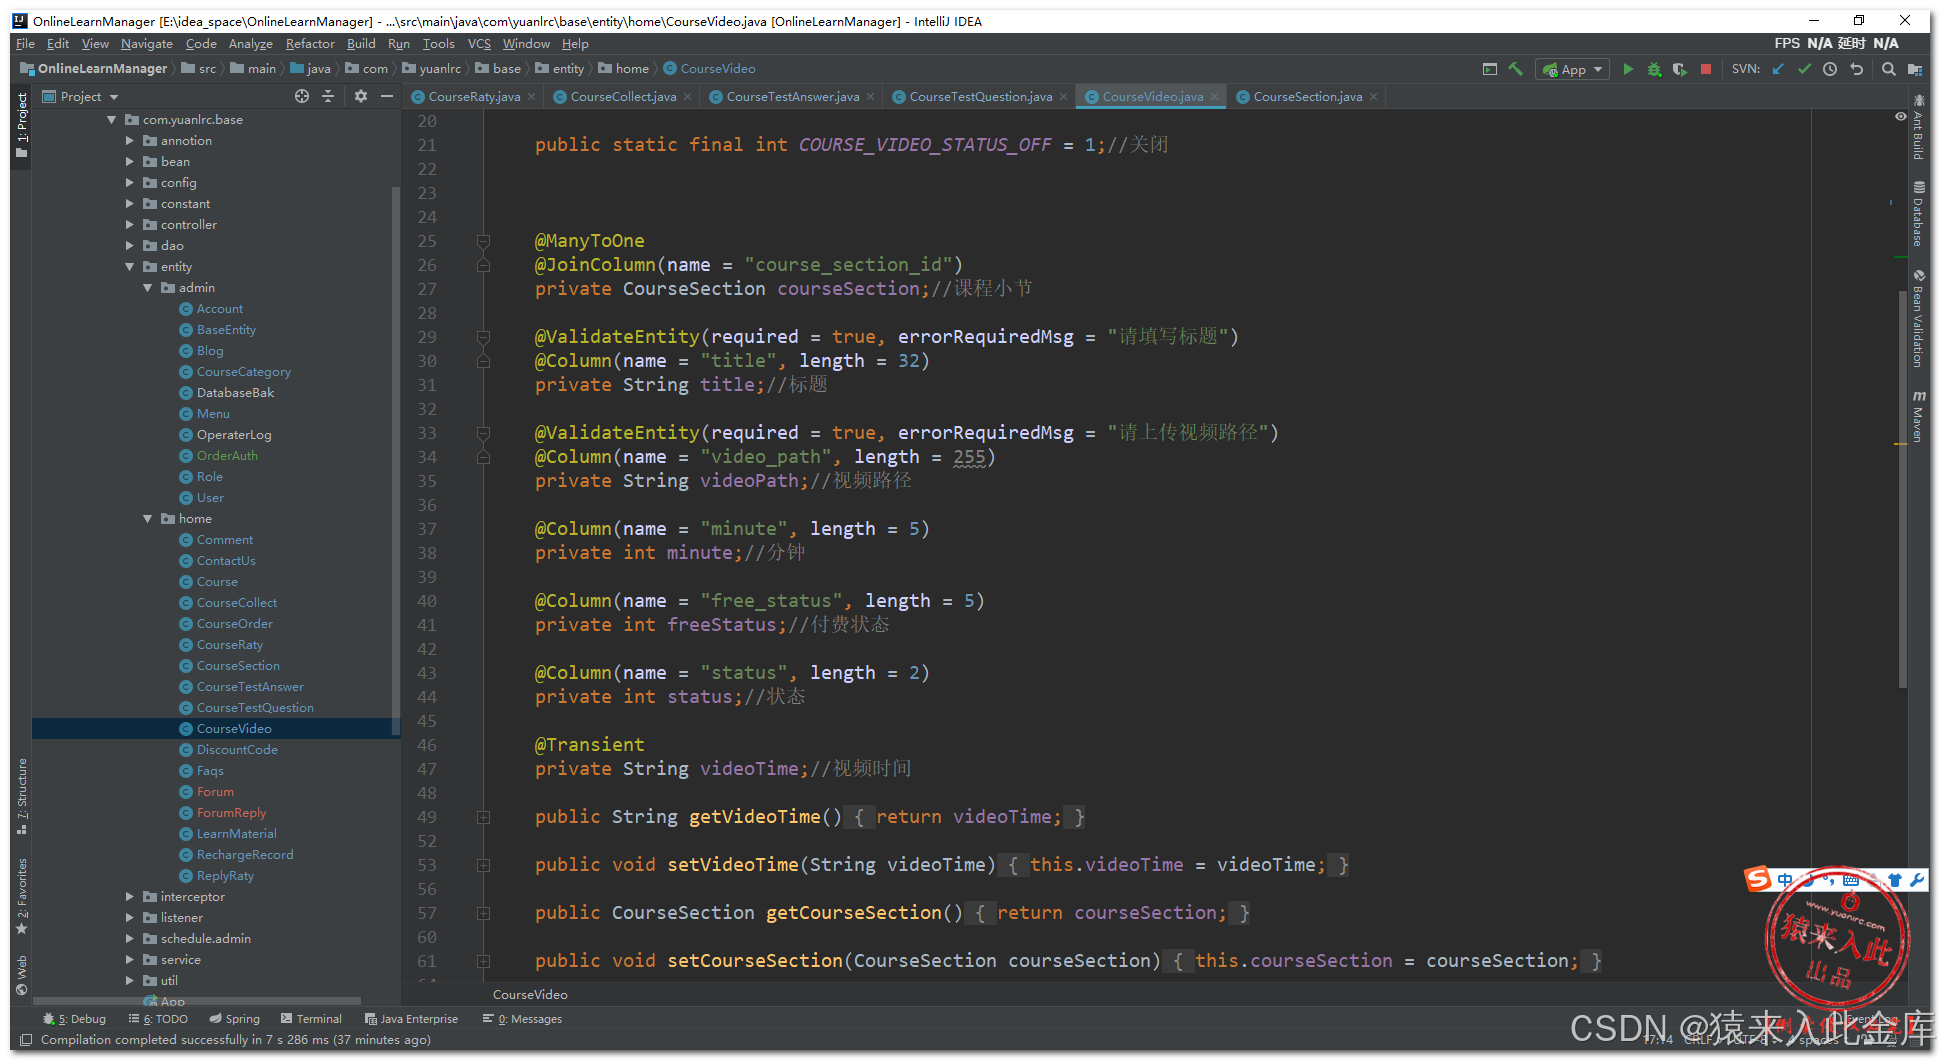1941x1061 pixels.
Task: Click the run anything terminal icon
Action: [1490, 69]
